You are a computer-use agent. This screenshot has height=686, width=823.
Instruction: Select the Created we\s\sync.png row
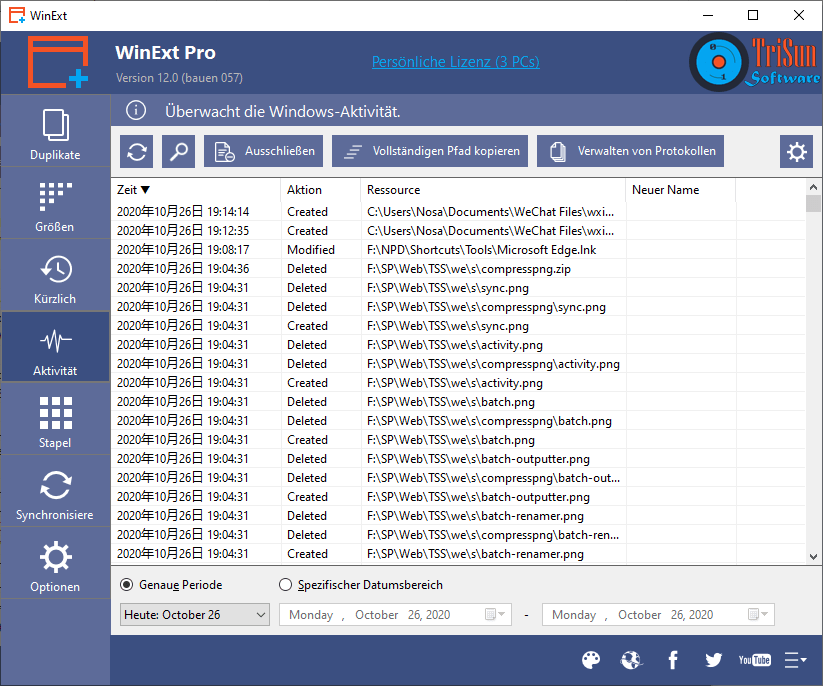click(458, 326)
